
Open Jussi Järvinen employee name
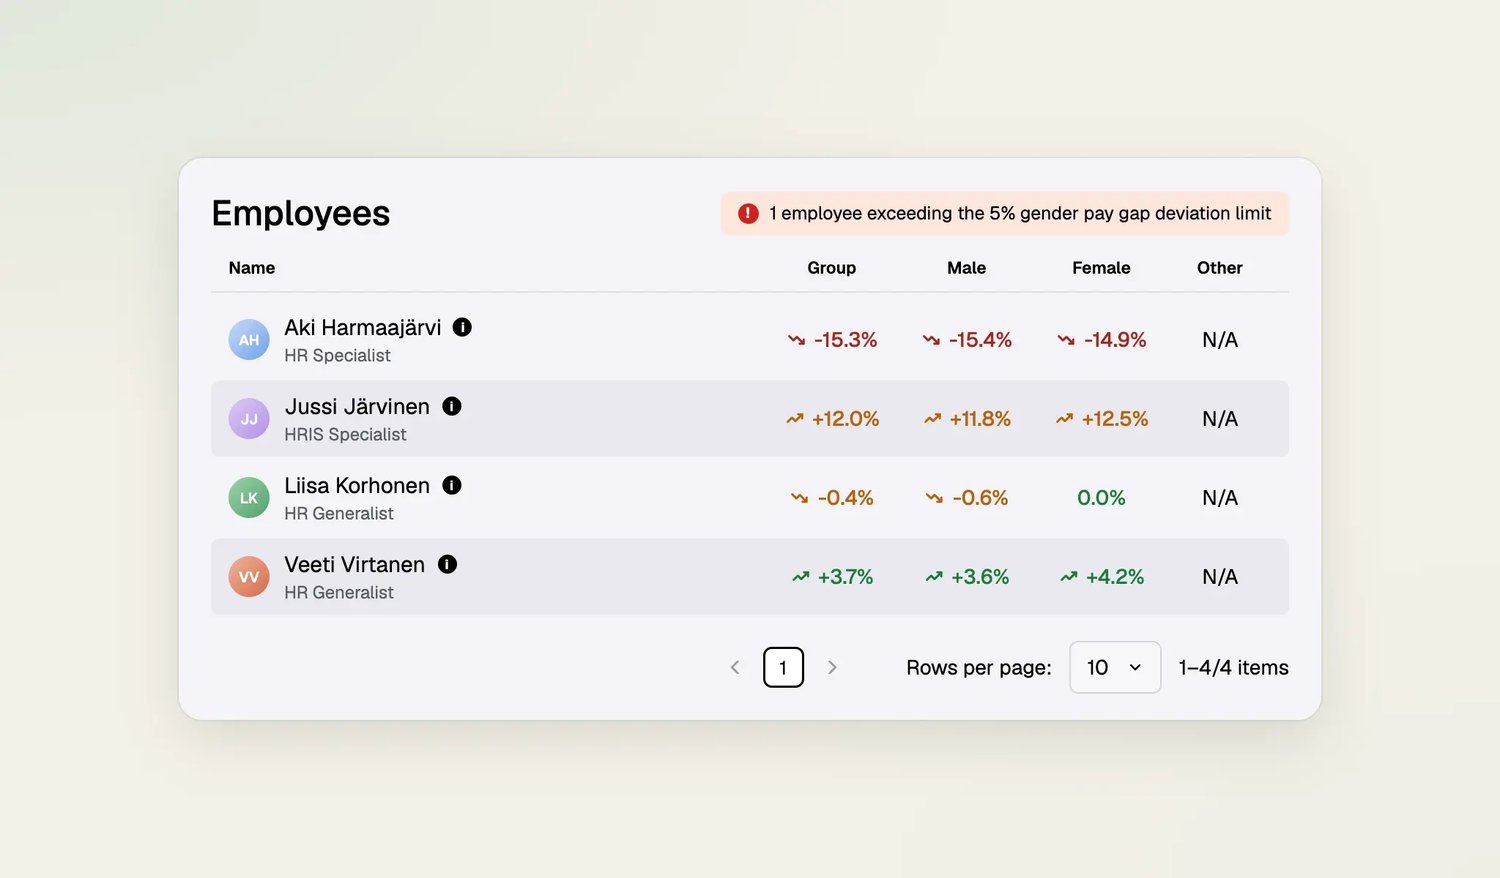[357, 406]
